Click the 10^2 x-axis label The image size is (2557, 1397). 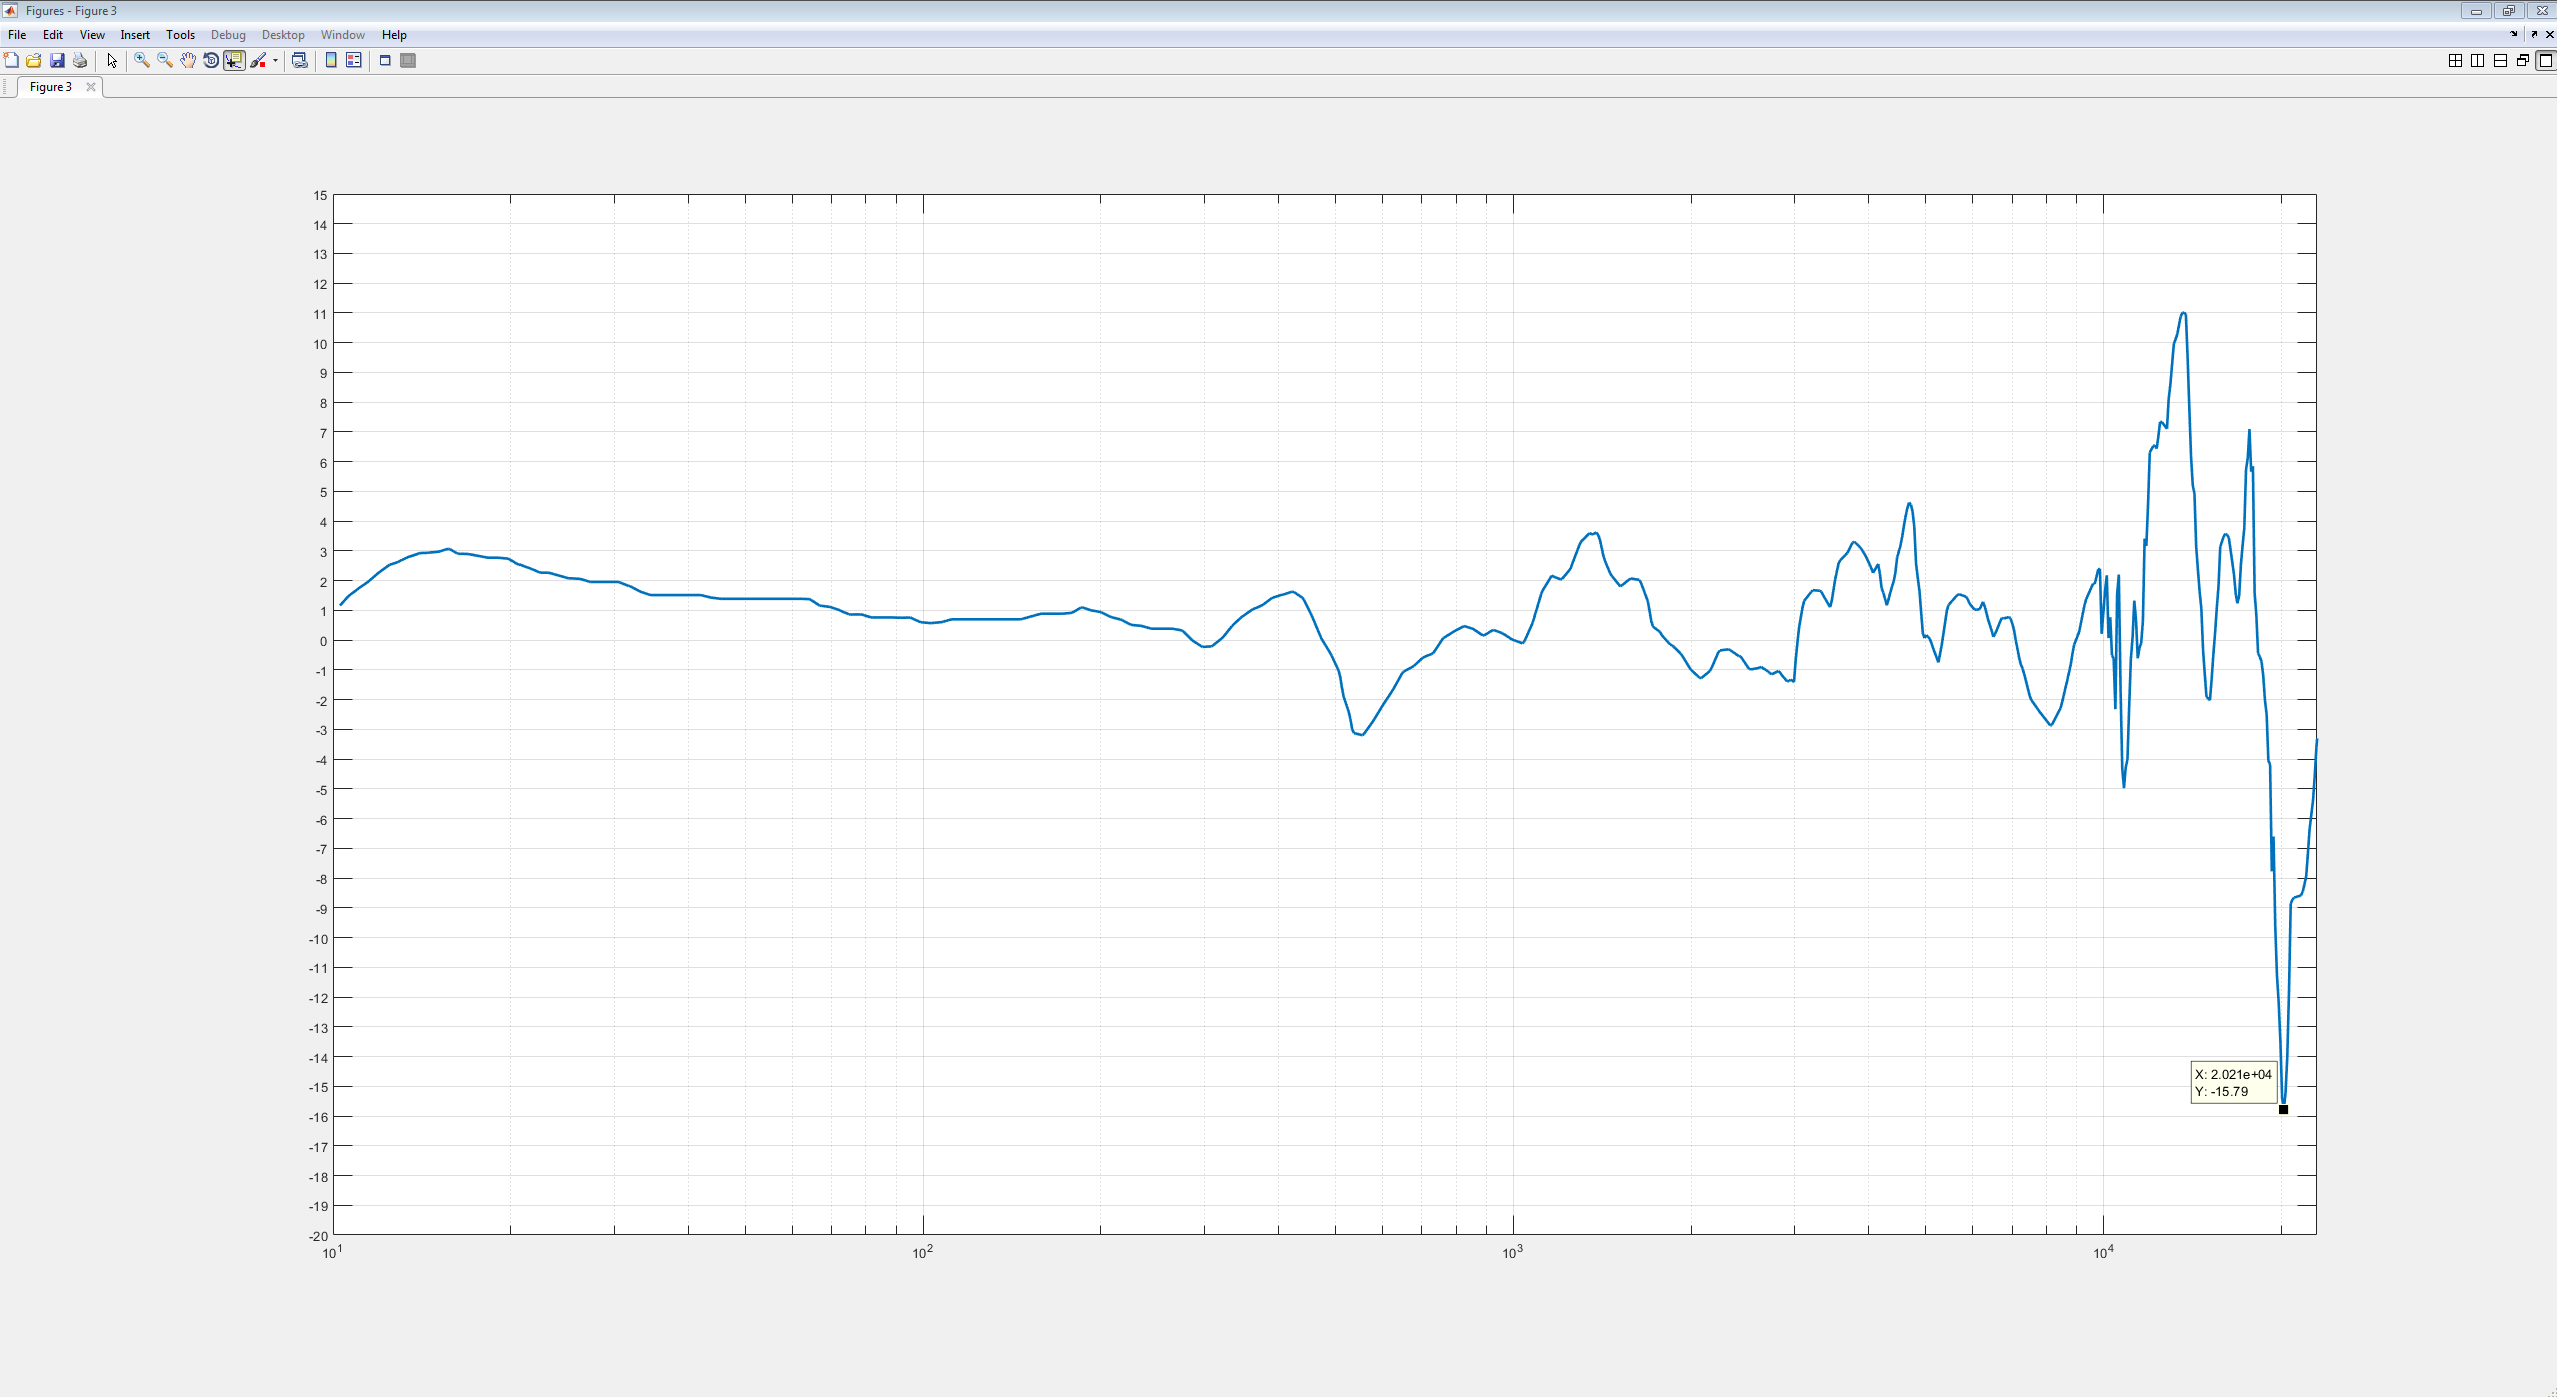coord(922,1252)
